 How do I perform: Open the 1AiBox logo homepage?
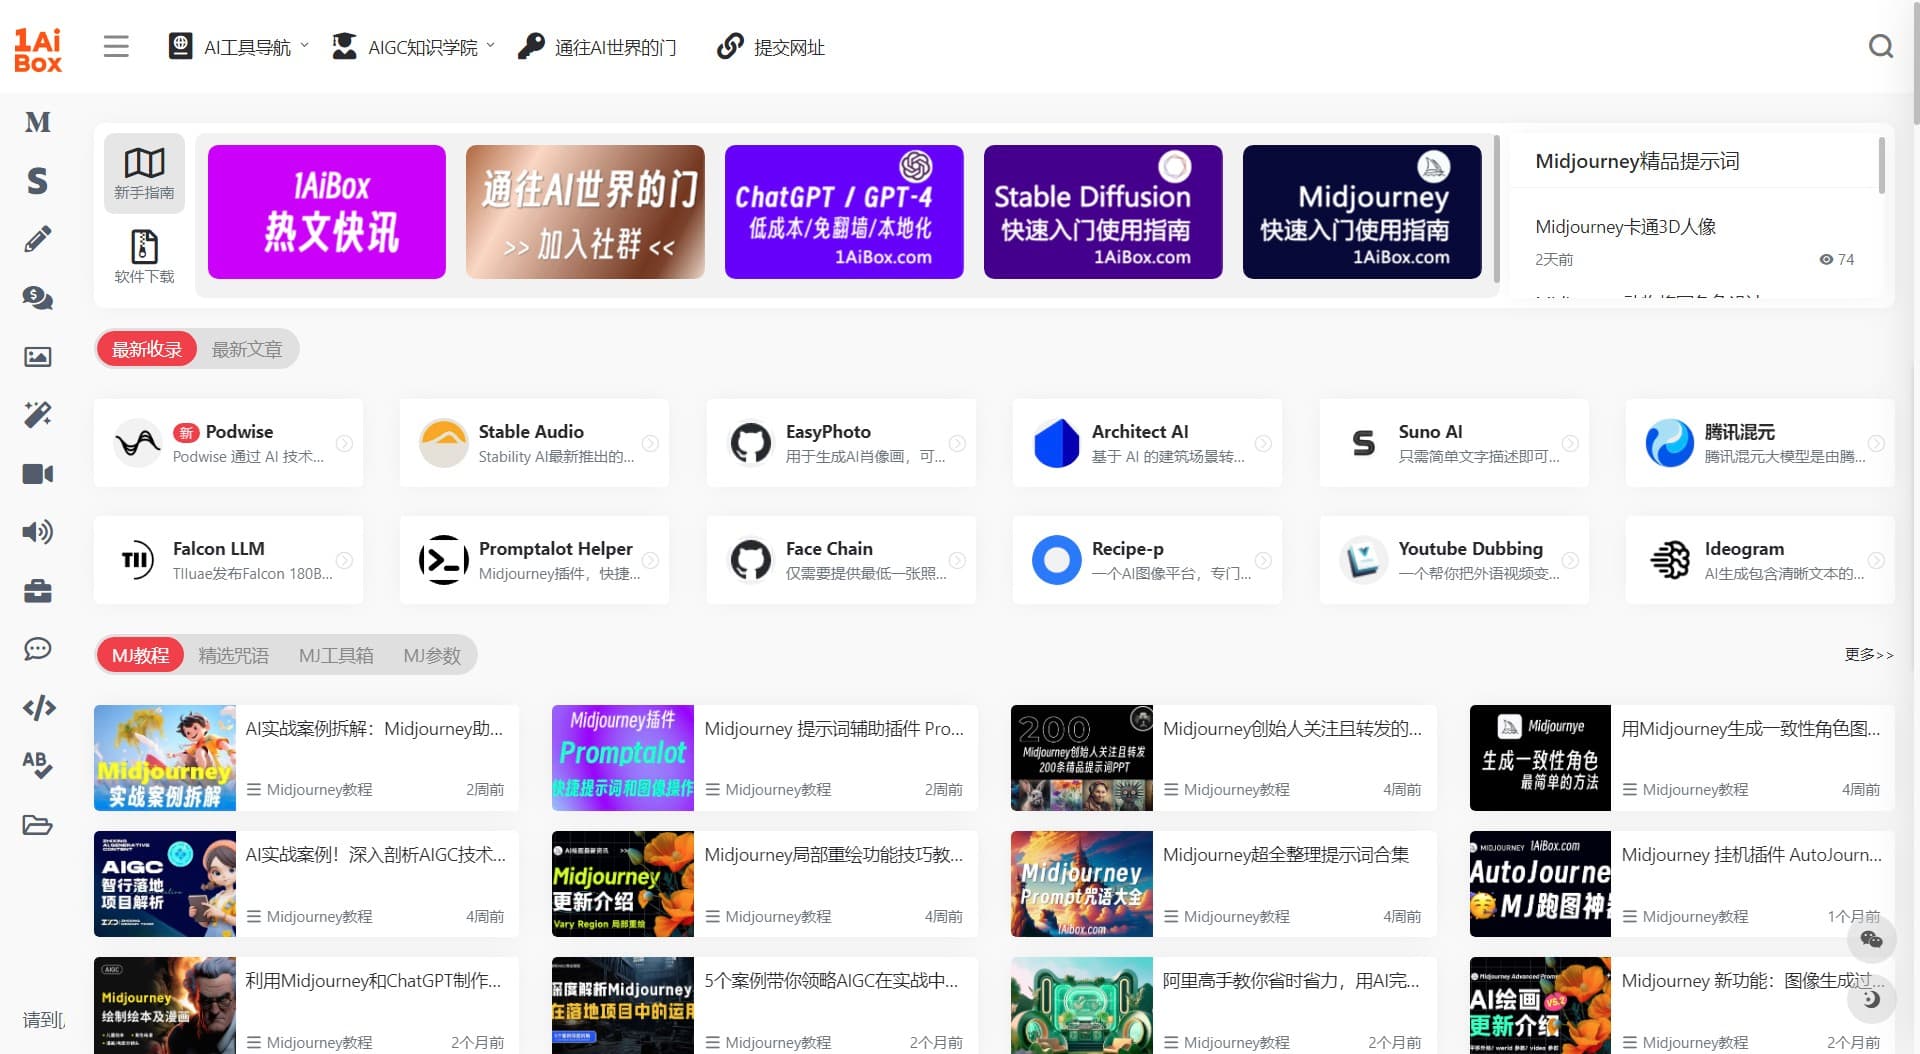[x=38, y=49]
